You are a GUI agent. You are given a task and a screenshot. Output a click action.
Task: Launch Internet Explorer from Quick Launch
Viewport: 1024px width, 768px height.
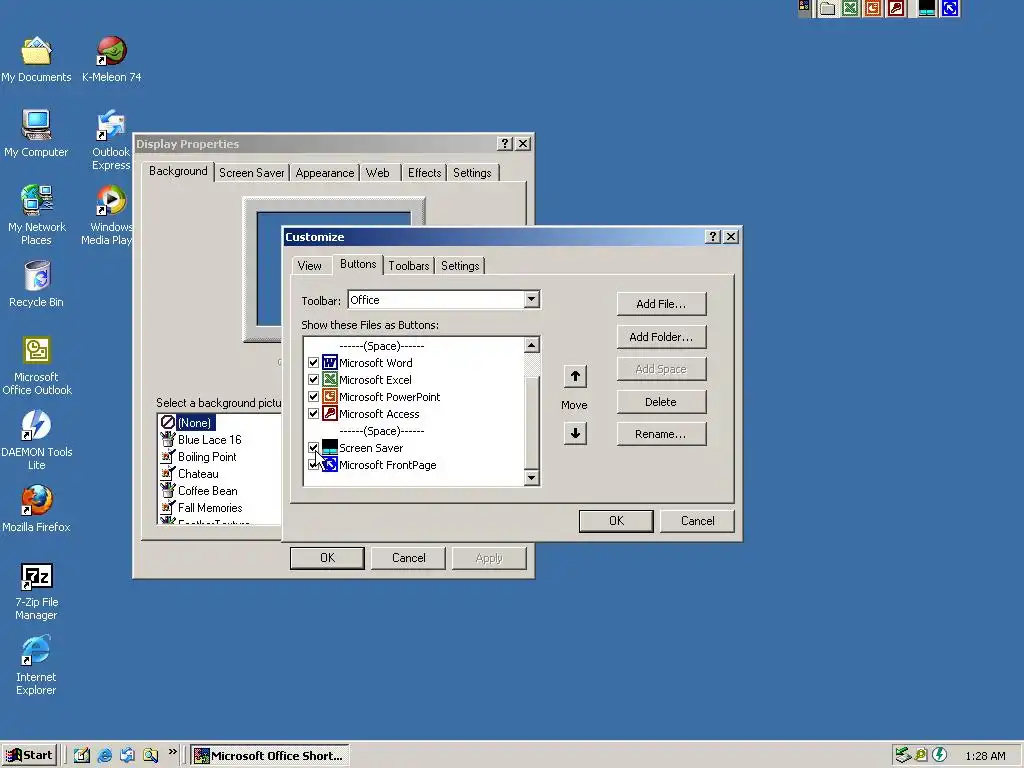coord(104,756)
